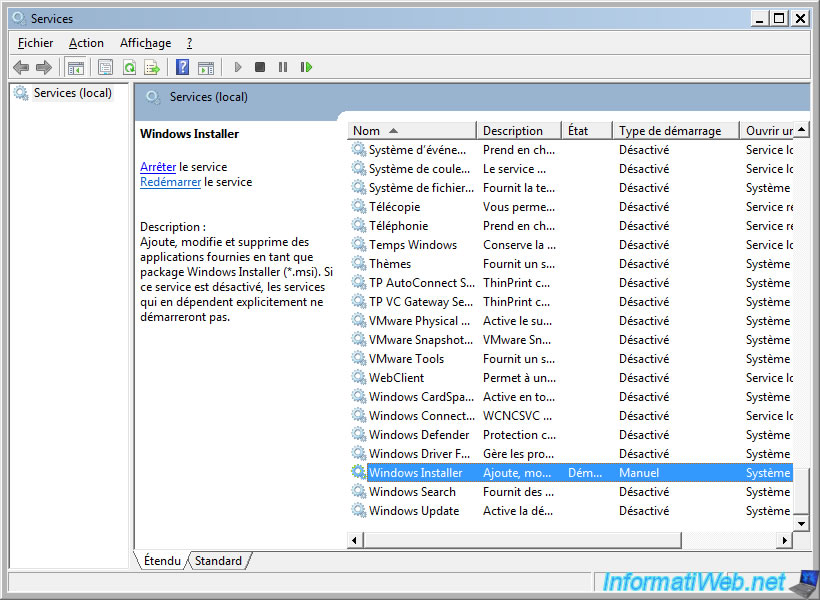Select the Windows CardSpa... service
Image resolution: width=820 pixels, height=600 pixels.
coord(571,397)
